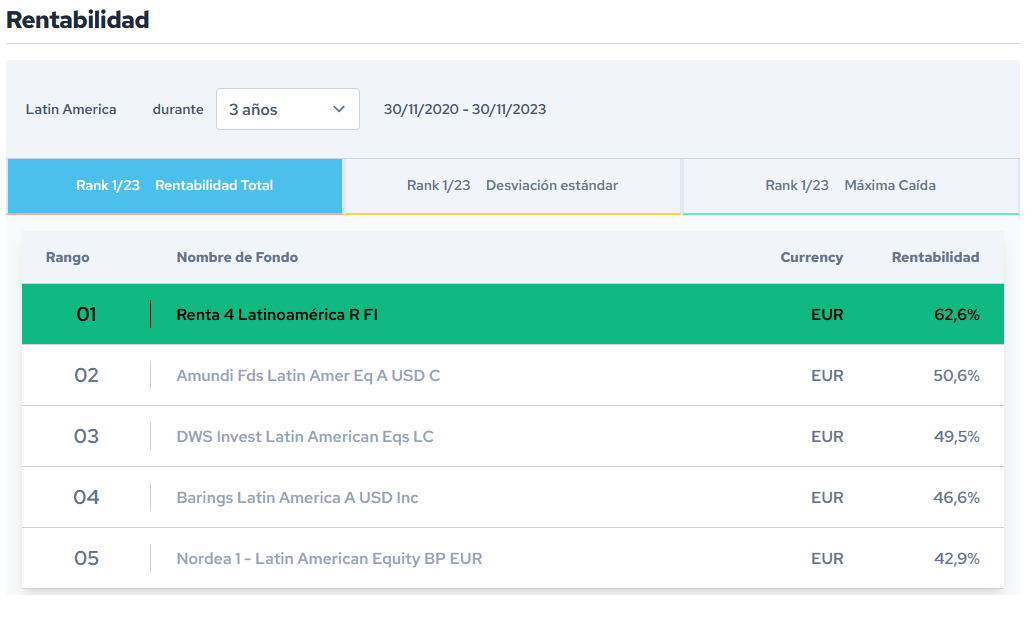Click the chevron arrow in period selector
Image resolution: width=1036 pixels, height=622 pixels.
pos(339,109)
